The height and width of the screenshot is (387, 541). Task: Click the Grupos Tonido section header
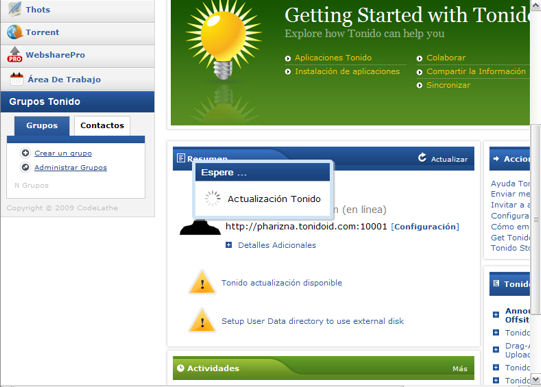[x=78, y=102]
